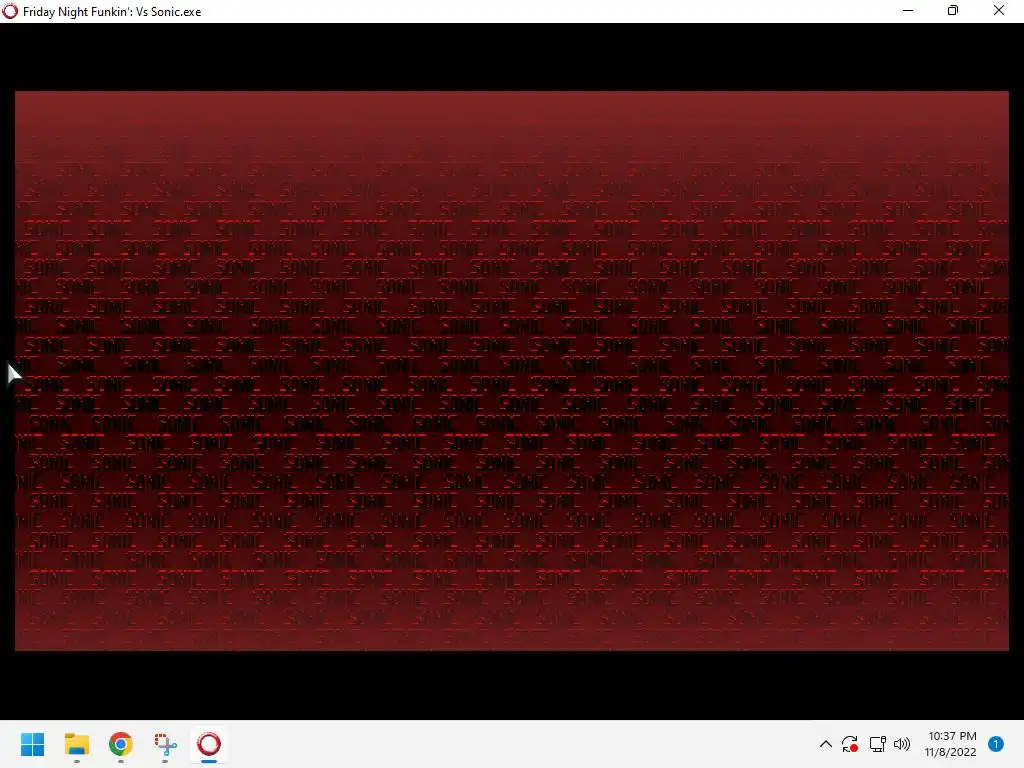Close the Vs Sonic.exe window
1024x768 pixels.
(x=999, y=10)
